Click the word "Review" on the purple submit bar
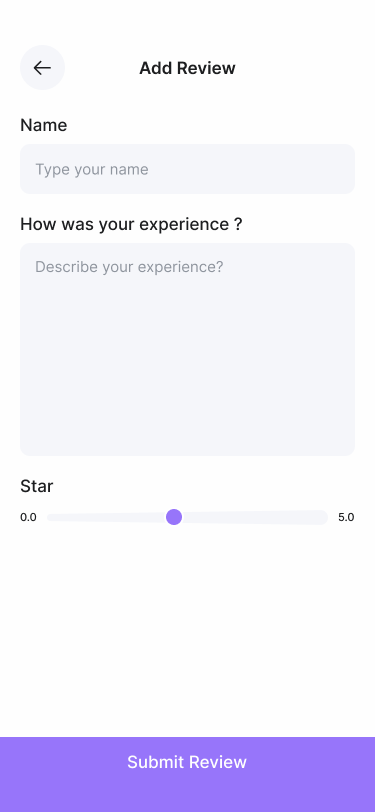This screenshot has height=812, width=375. point(218,762)
